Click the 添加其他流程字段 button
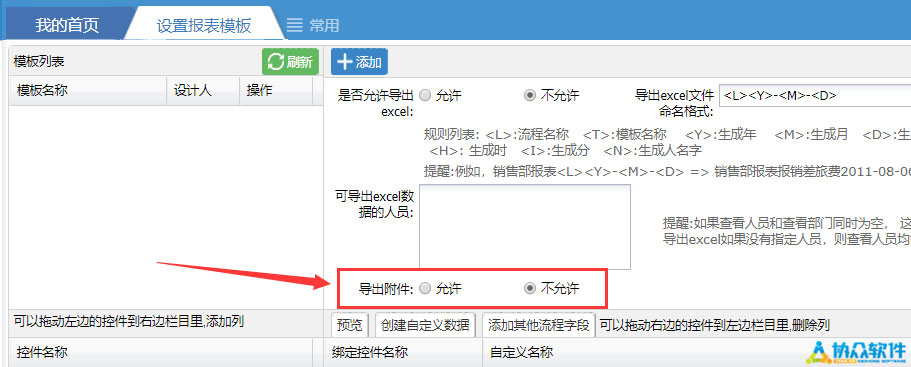The image size is (911, 367). (x=539, y=325)
